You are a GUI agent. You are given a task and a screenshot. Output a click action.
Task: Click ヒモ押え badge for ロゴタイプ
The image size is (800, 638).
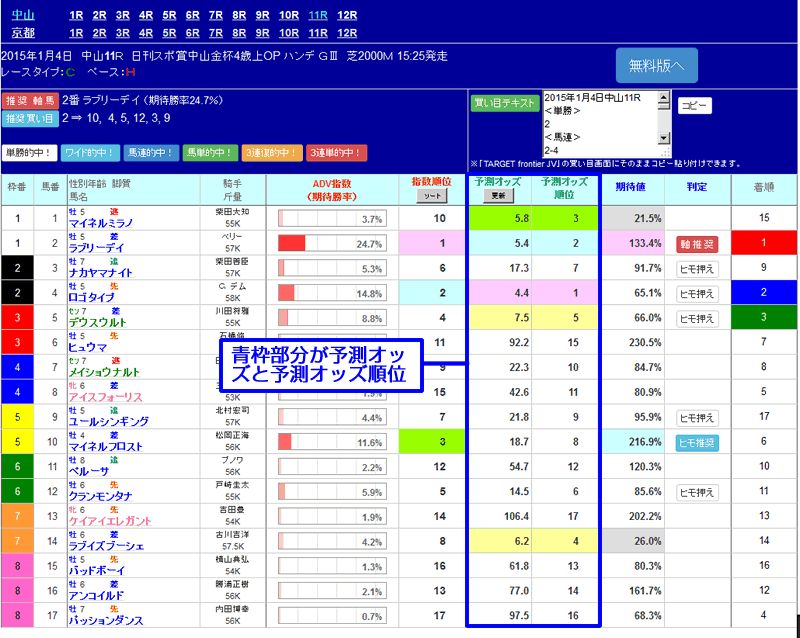click(697, 294)
